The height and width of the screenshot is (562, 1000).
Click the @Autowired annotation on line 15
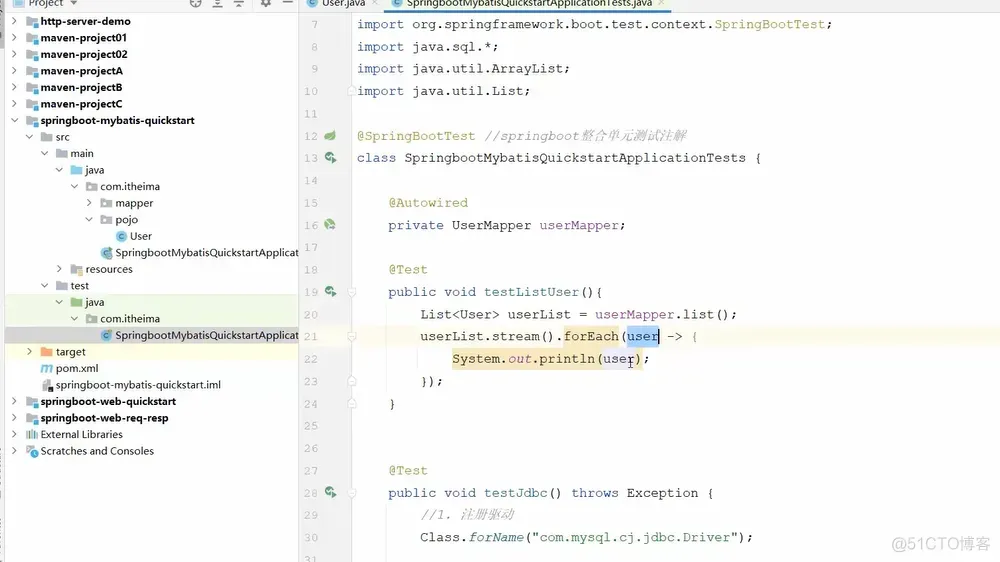[x=428, y=203]
